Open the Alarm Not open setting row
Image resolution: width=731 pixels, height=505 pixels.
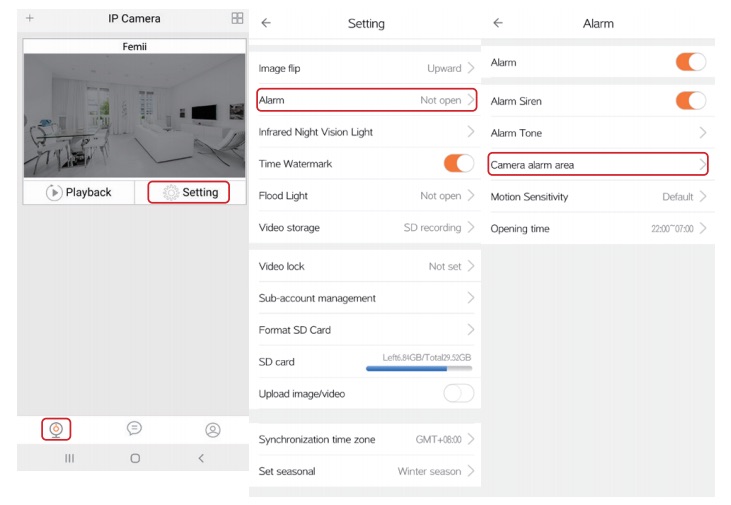point(366,100)
